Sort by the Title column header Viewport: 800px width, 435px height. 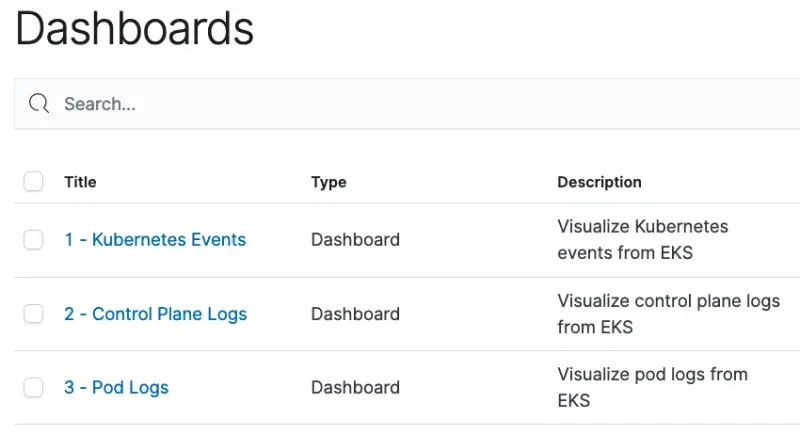point(80,182)
